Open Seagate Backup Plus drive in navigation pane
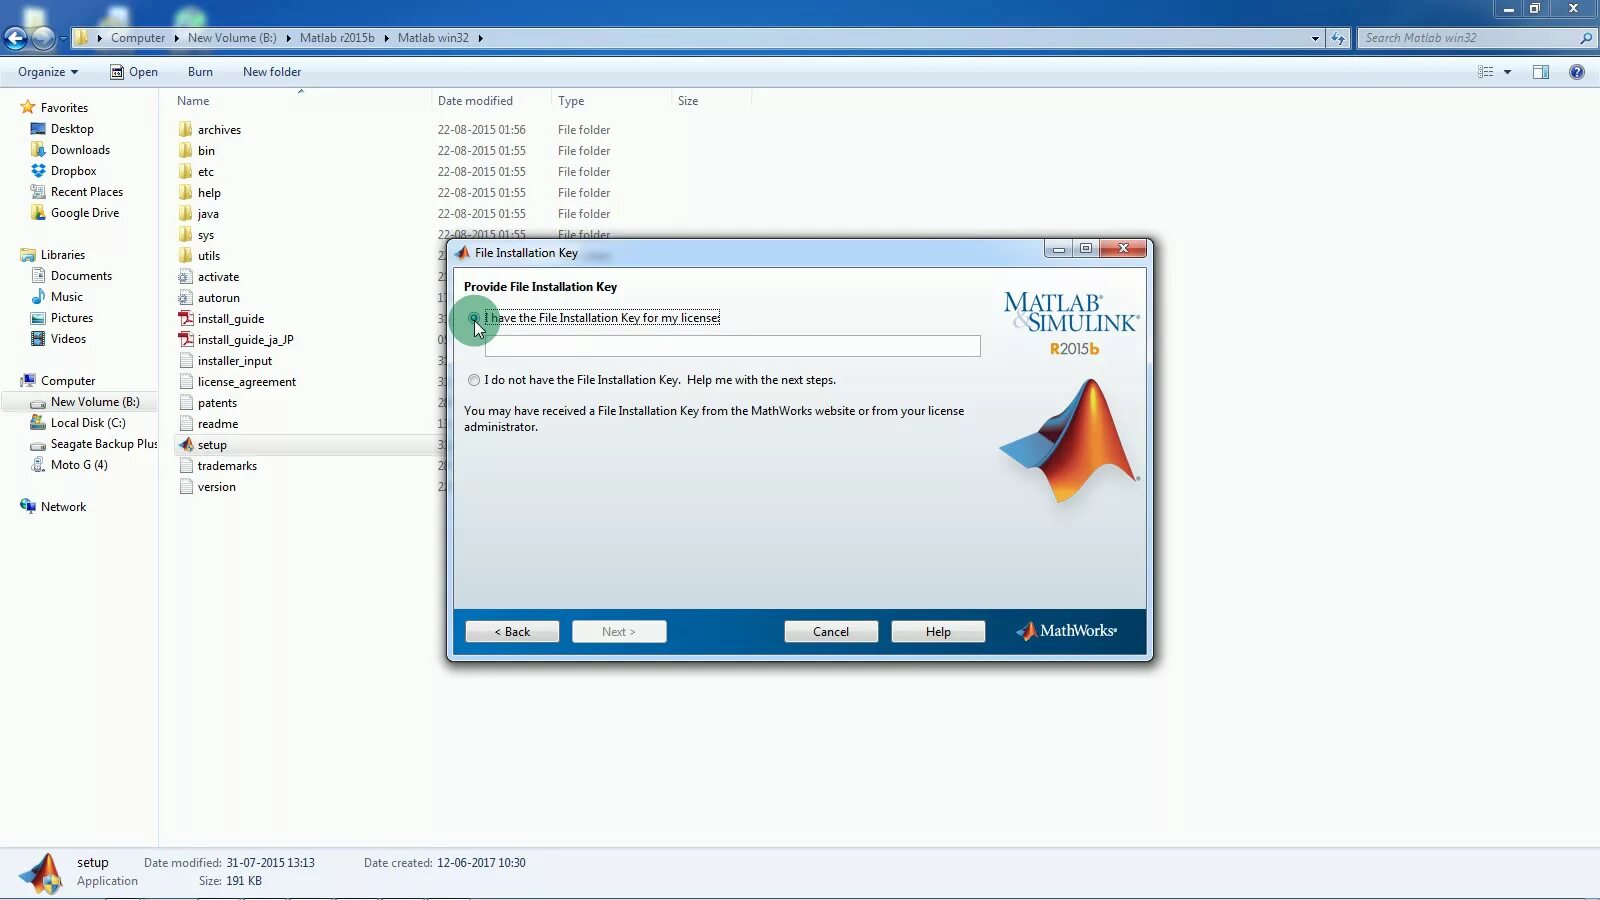 [104, 444]
